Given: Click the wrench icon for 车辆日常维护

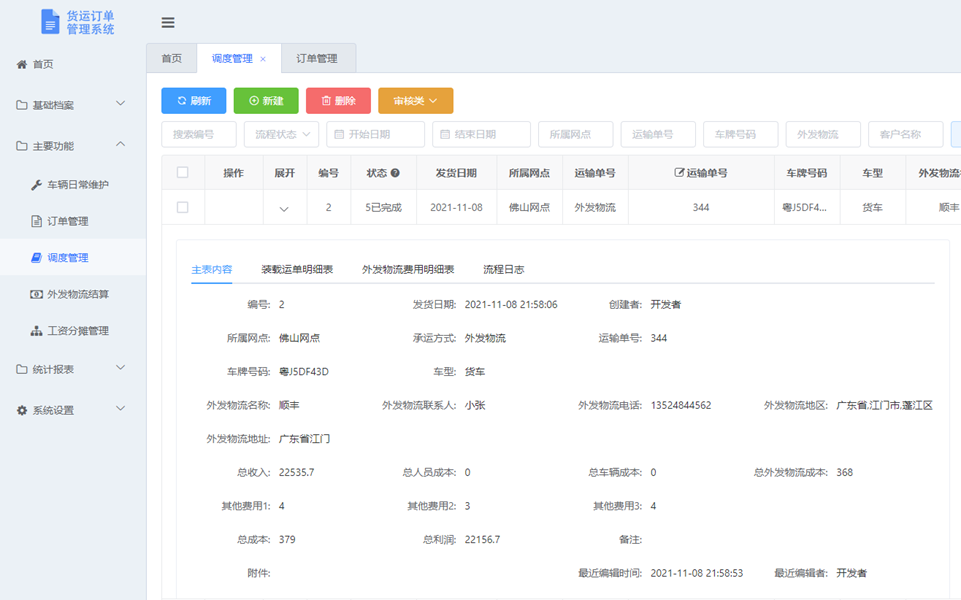Looking at the screenshot, I should click(36, 184).
